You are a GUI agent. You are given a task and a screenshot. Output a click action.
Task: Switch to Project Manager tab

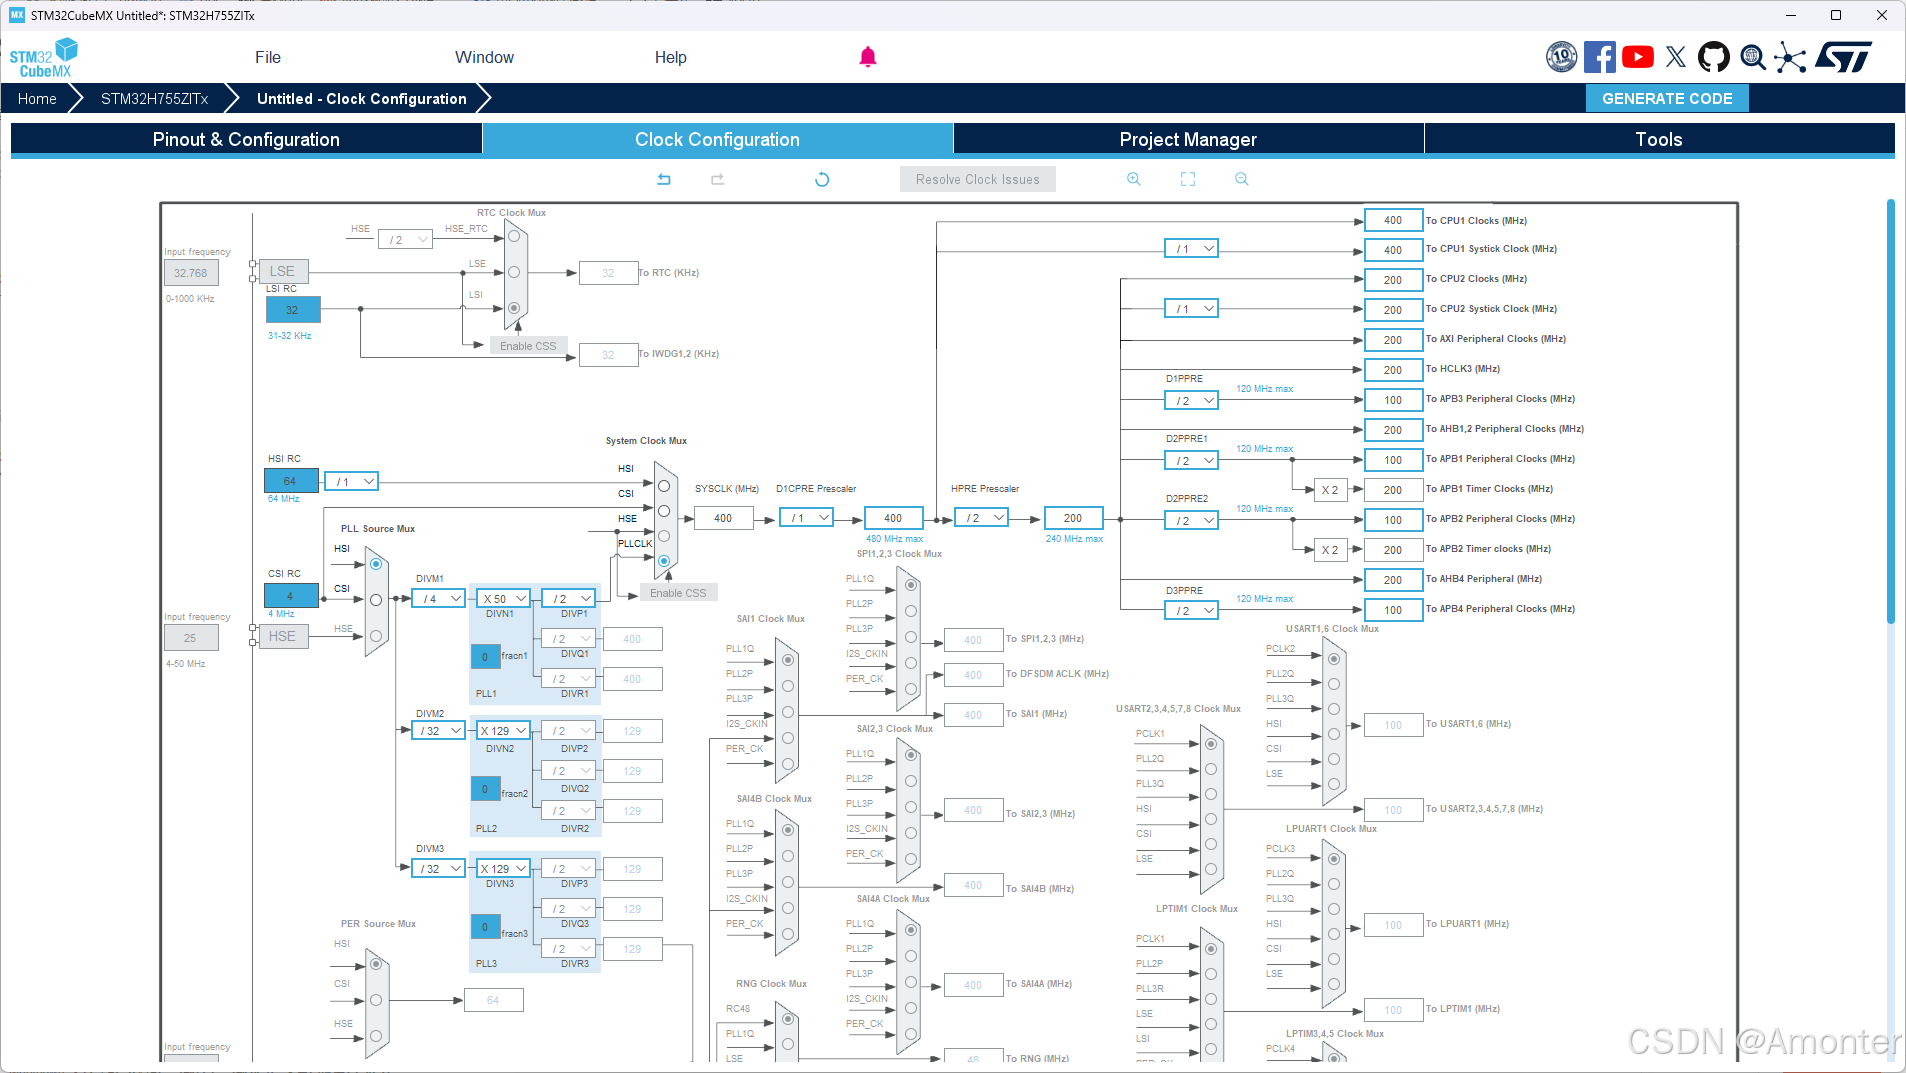pyautogui.click(x=1188, y=140)
